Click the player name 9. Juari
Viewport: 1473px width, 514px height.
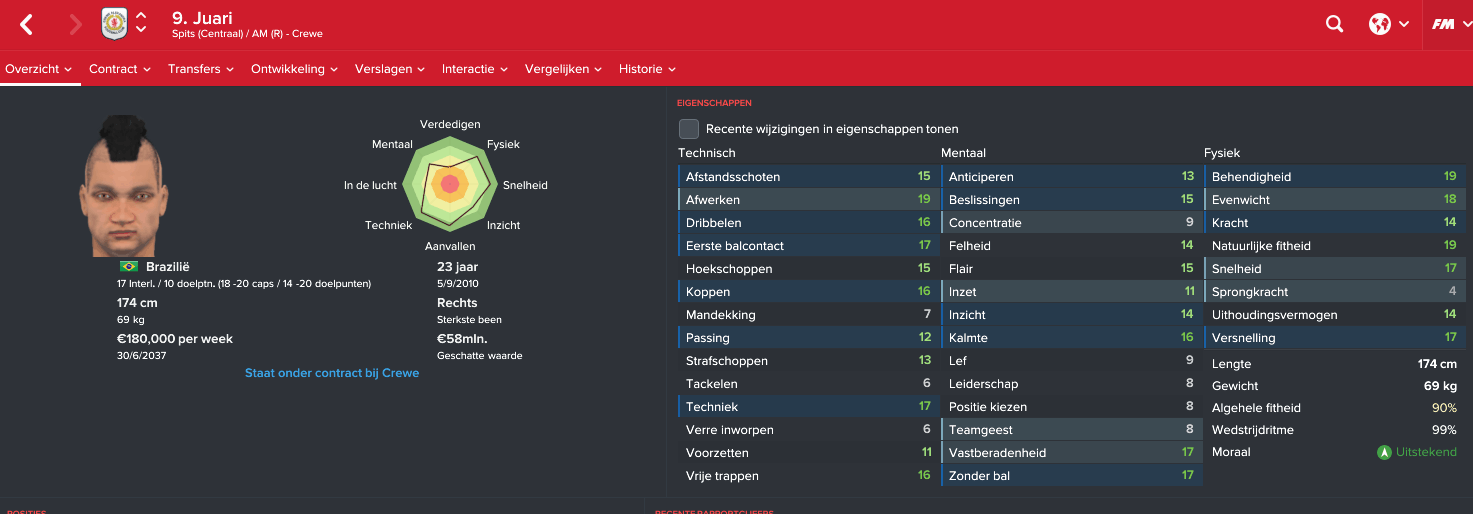(202, 18)
